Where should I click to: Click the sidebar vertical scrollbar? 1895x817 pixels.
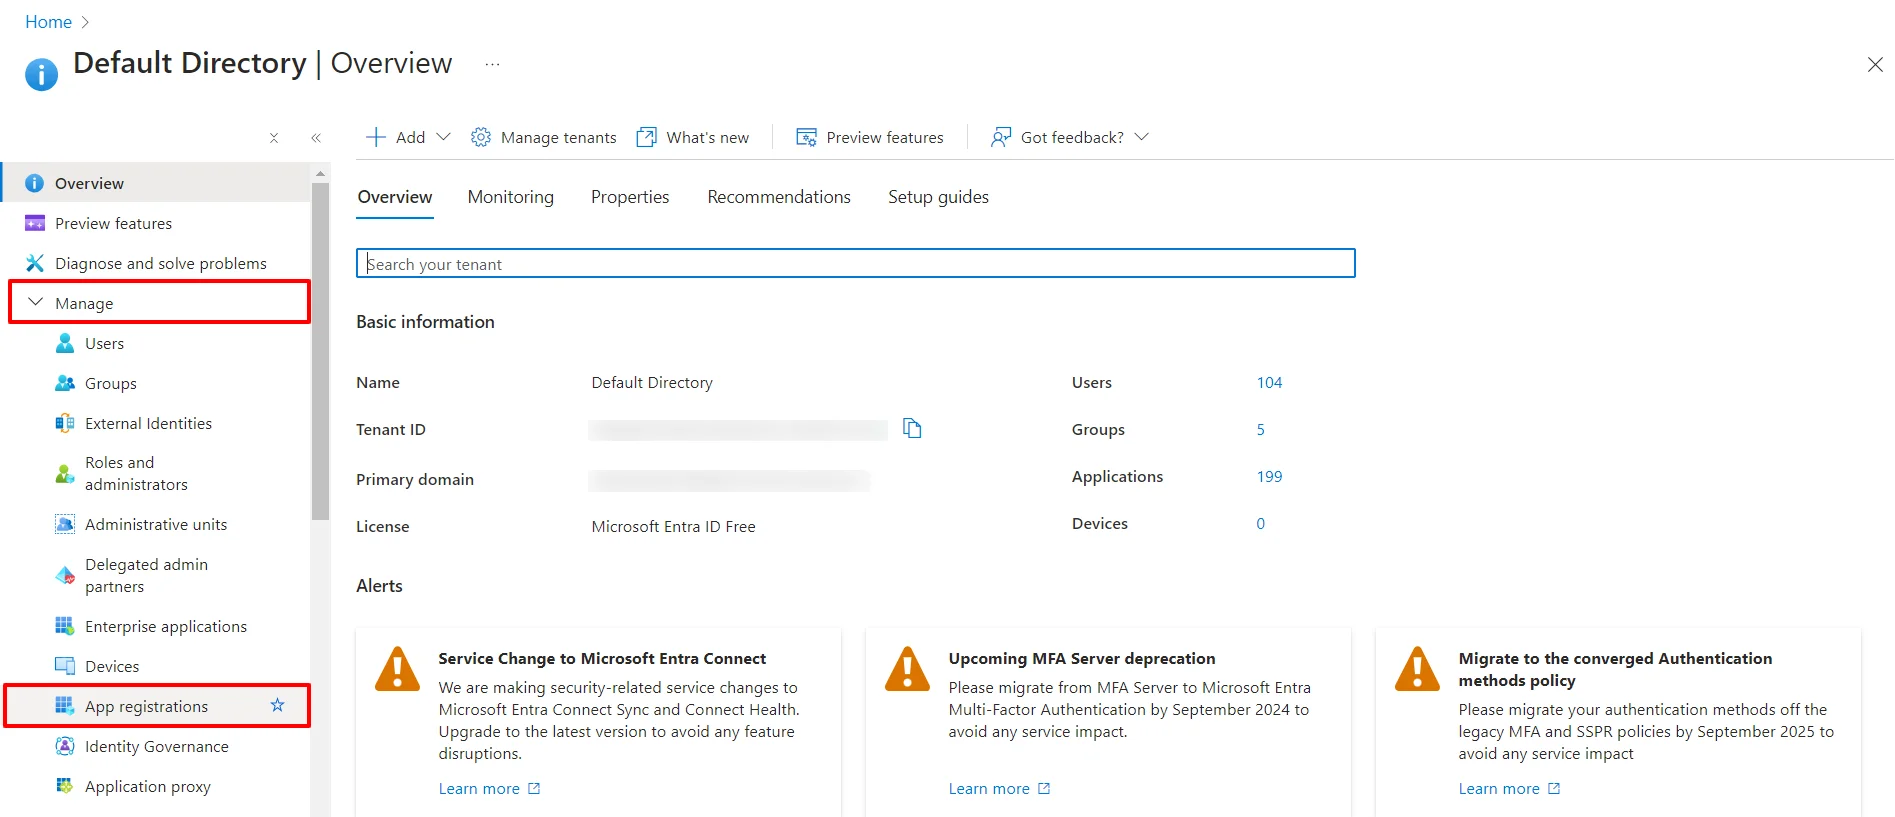point(320,350)
